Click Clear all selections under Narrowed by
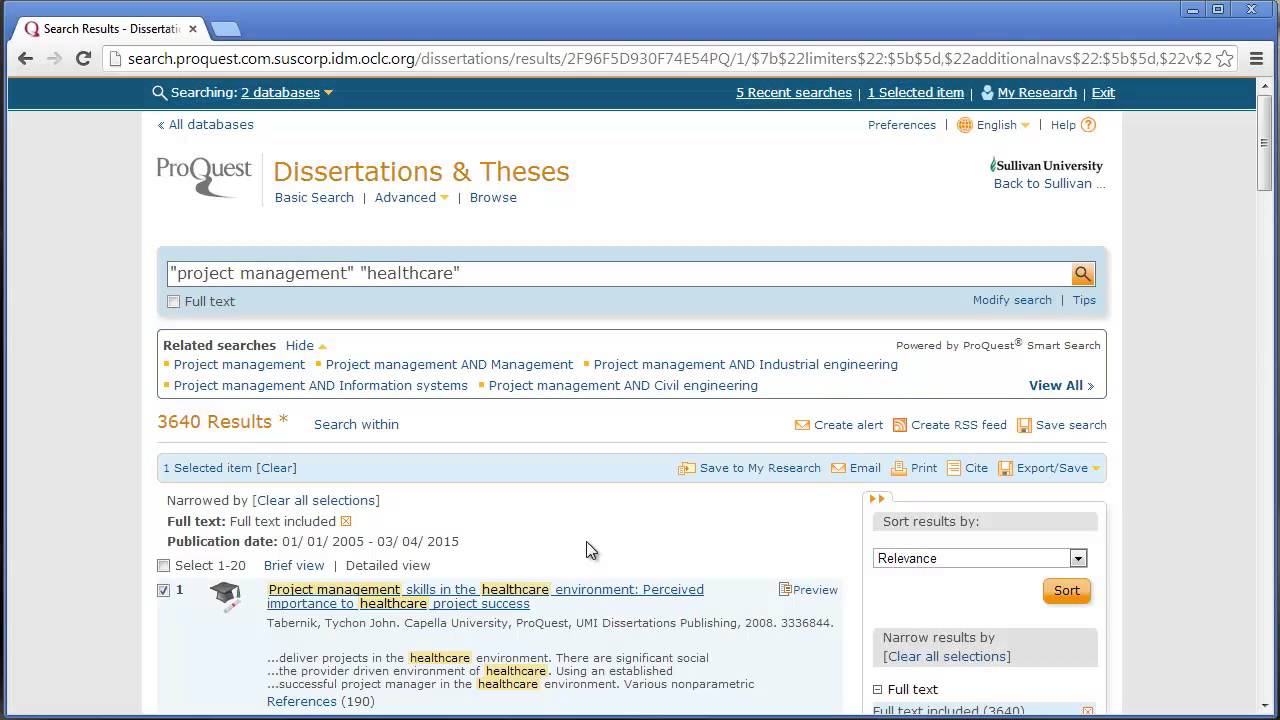The width and height of the screenshot is (1280, 720). pyautogui.click(x=316, y=500)
